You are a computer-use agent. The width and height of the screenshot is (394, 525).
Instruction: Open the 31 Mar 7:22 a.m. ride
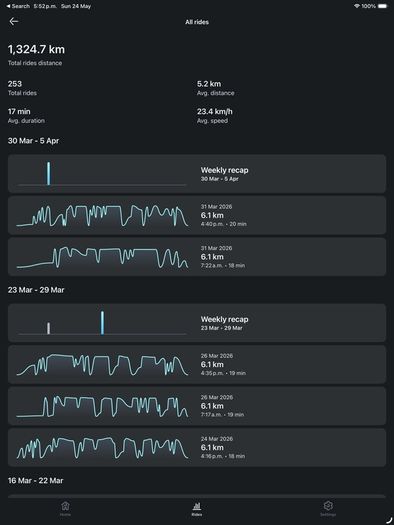point(197,257)
